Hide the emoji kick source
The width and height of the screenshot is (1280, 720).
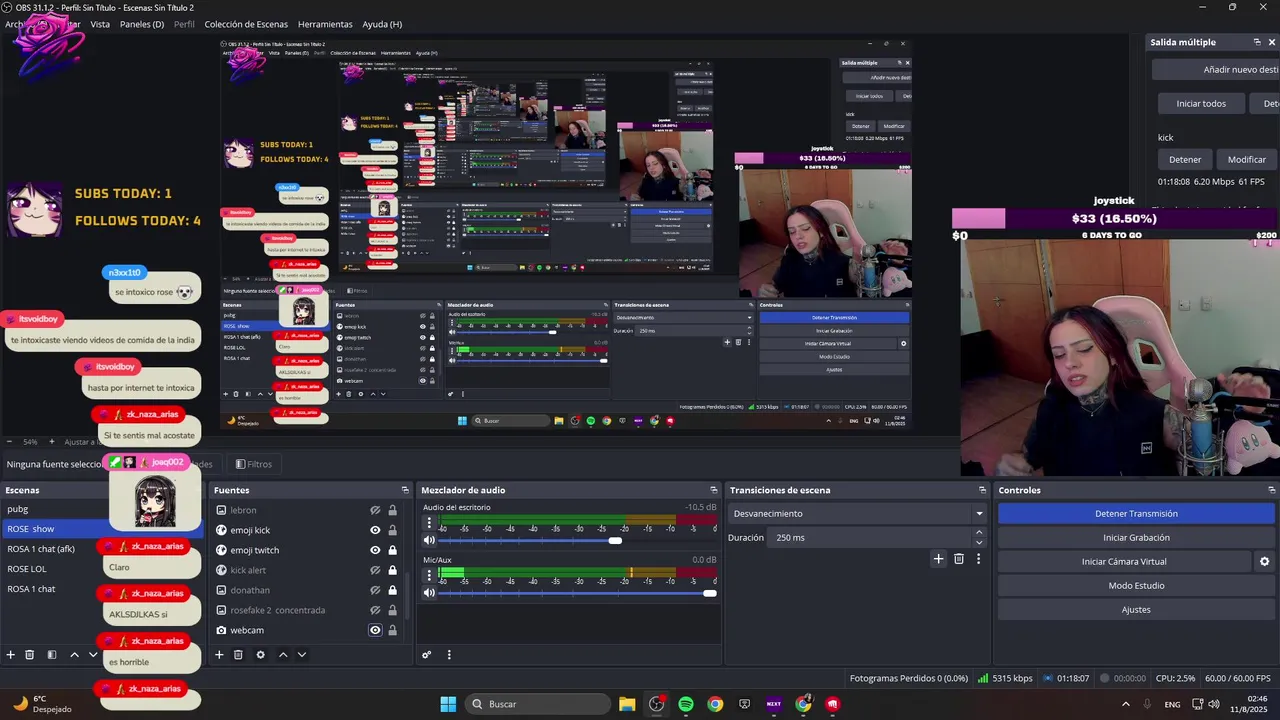tap(375, 530)
